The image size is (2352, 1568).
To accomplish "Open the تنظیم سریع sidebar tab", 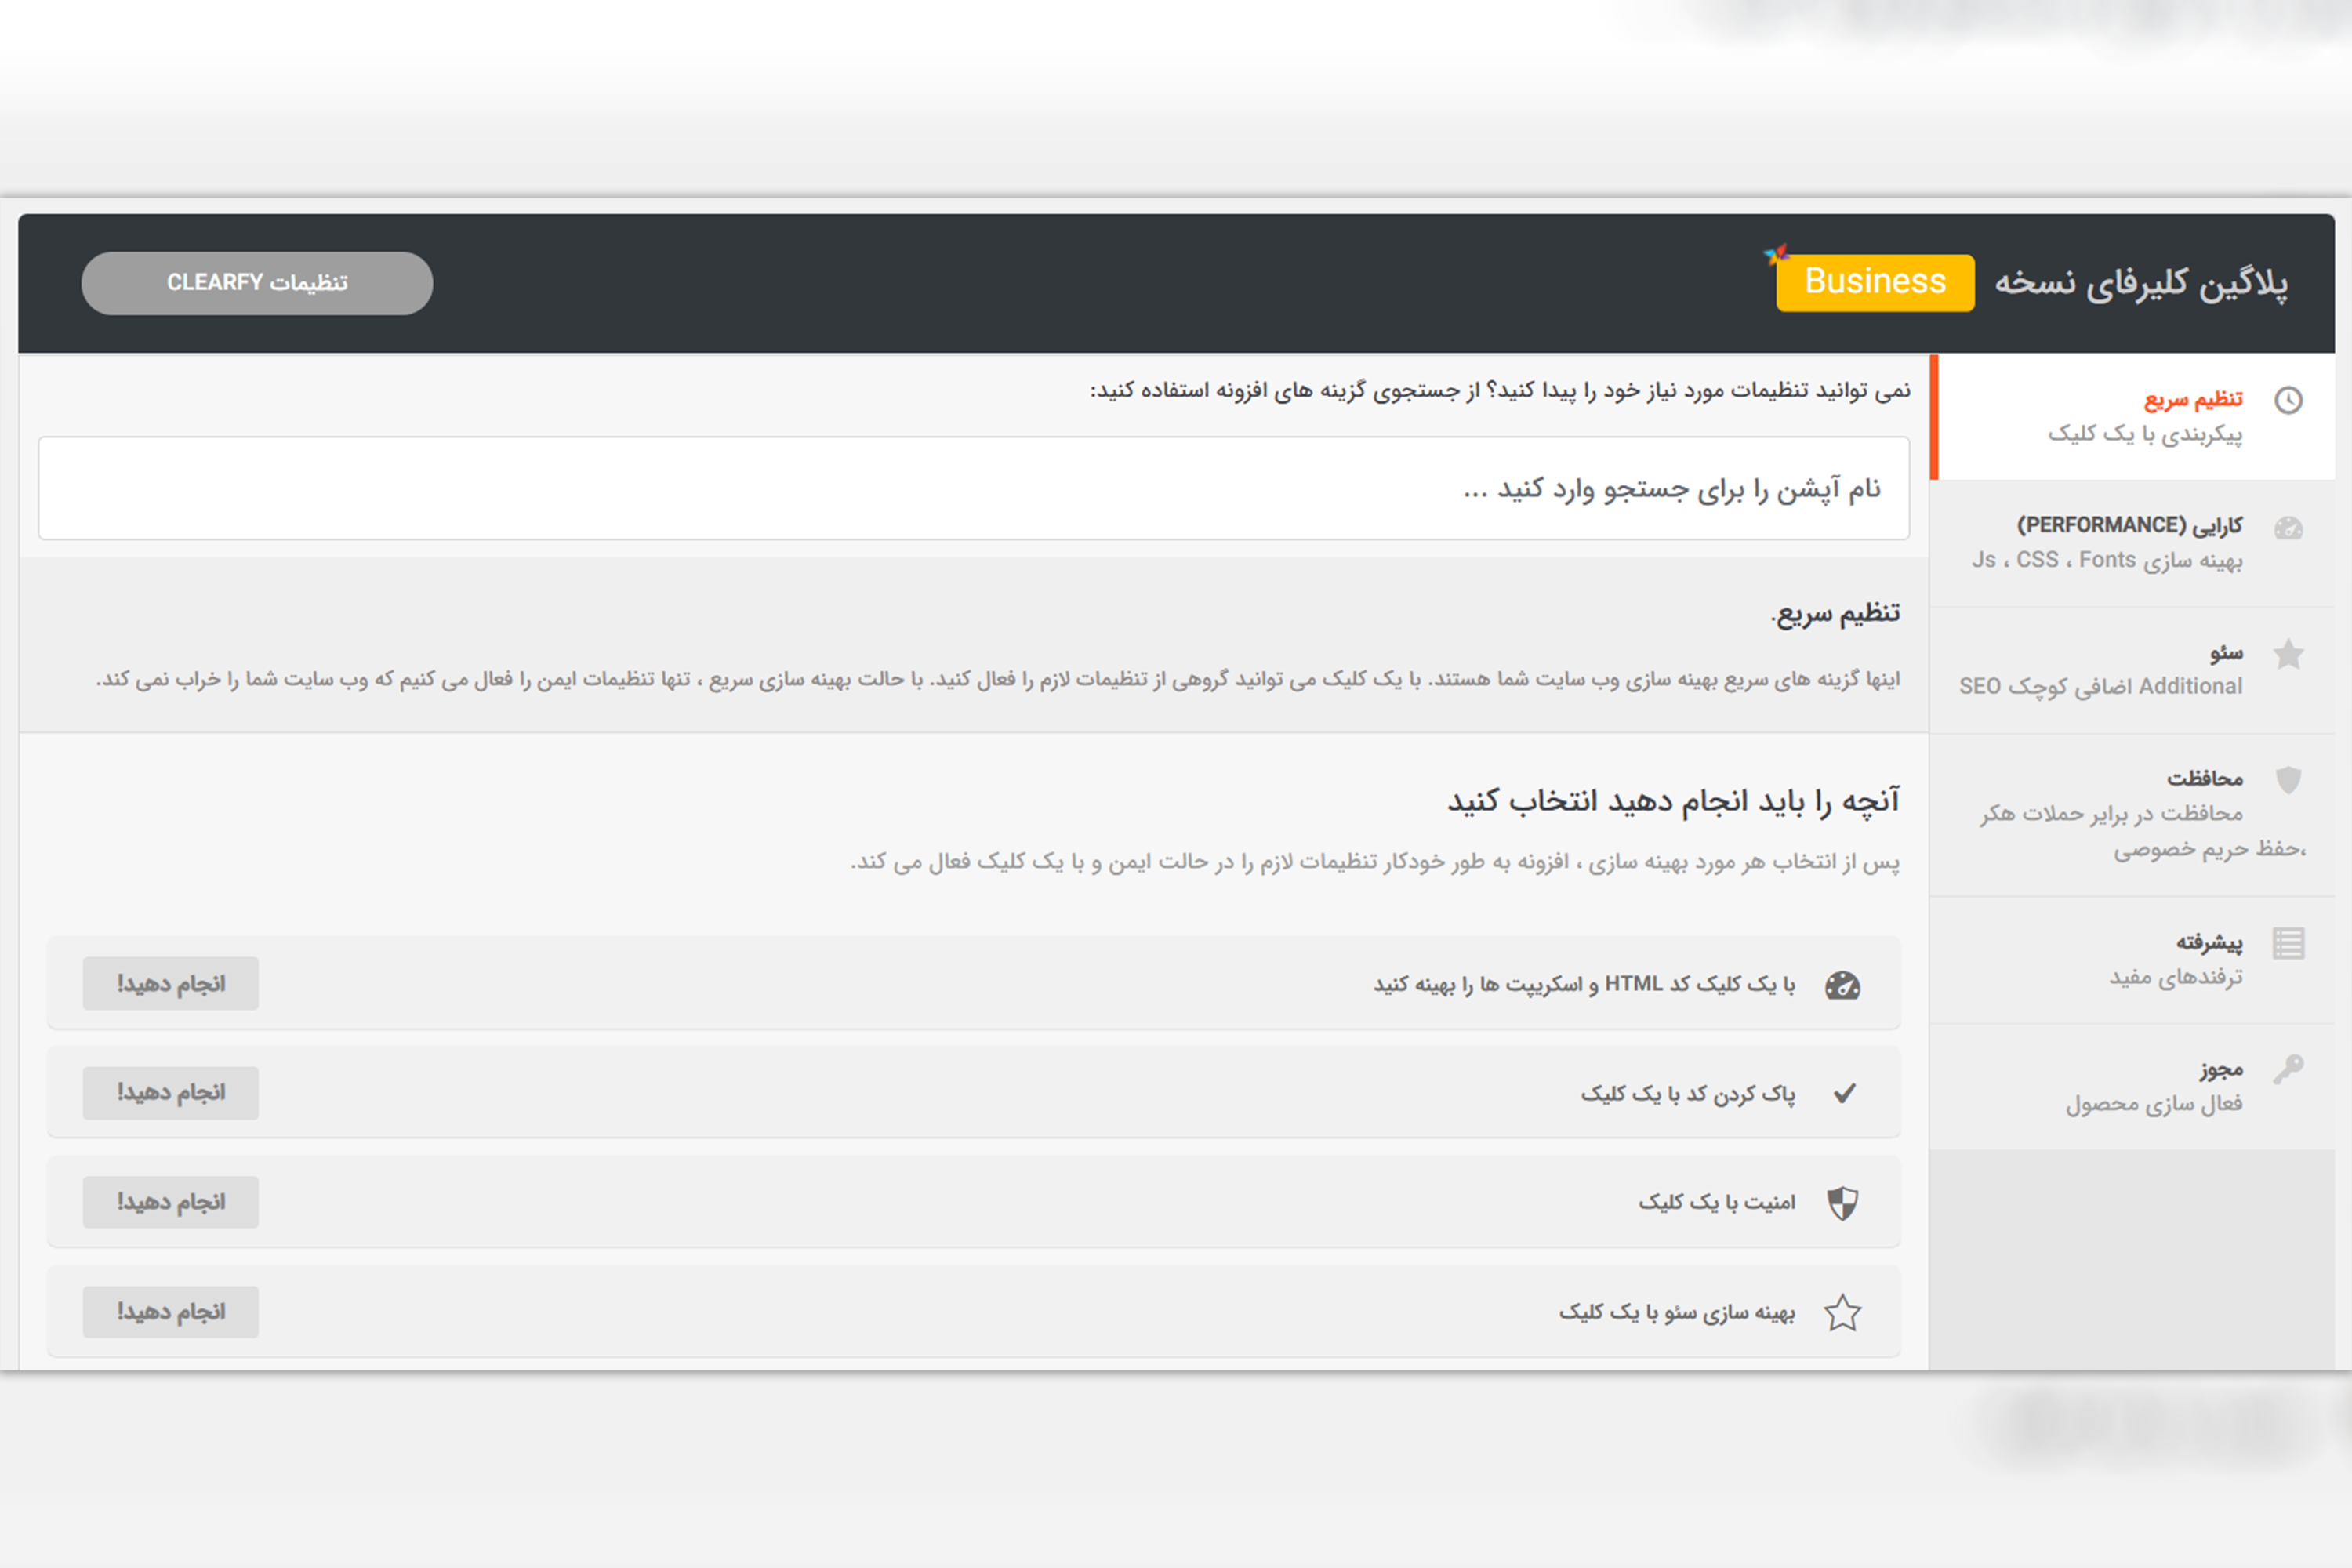I will (x=2192, y=400).
